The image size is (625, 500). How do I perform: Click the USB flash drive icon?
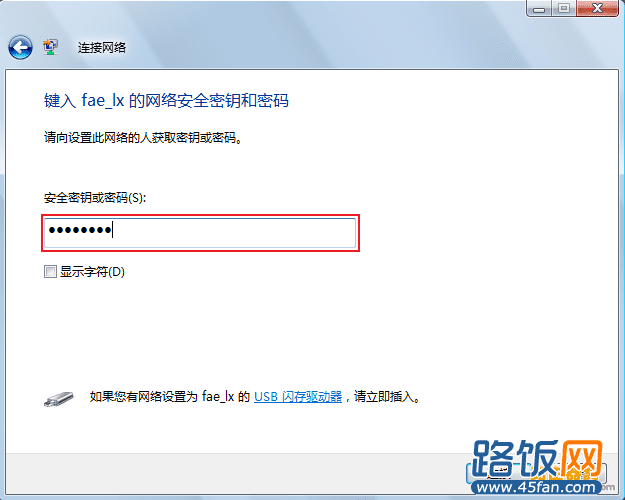point(59,399)
